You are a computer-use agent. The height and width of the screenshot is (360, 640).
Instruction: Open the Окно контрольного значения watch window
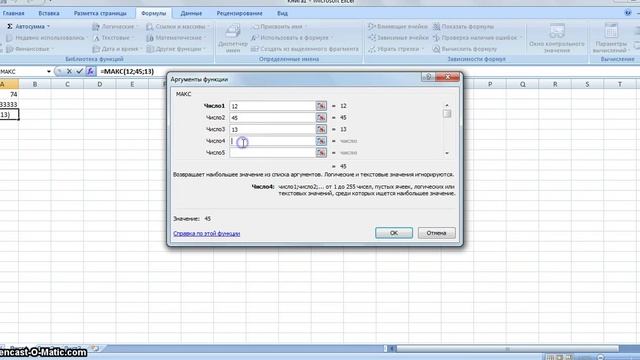[x=557, y=39]
